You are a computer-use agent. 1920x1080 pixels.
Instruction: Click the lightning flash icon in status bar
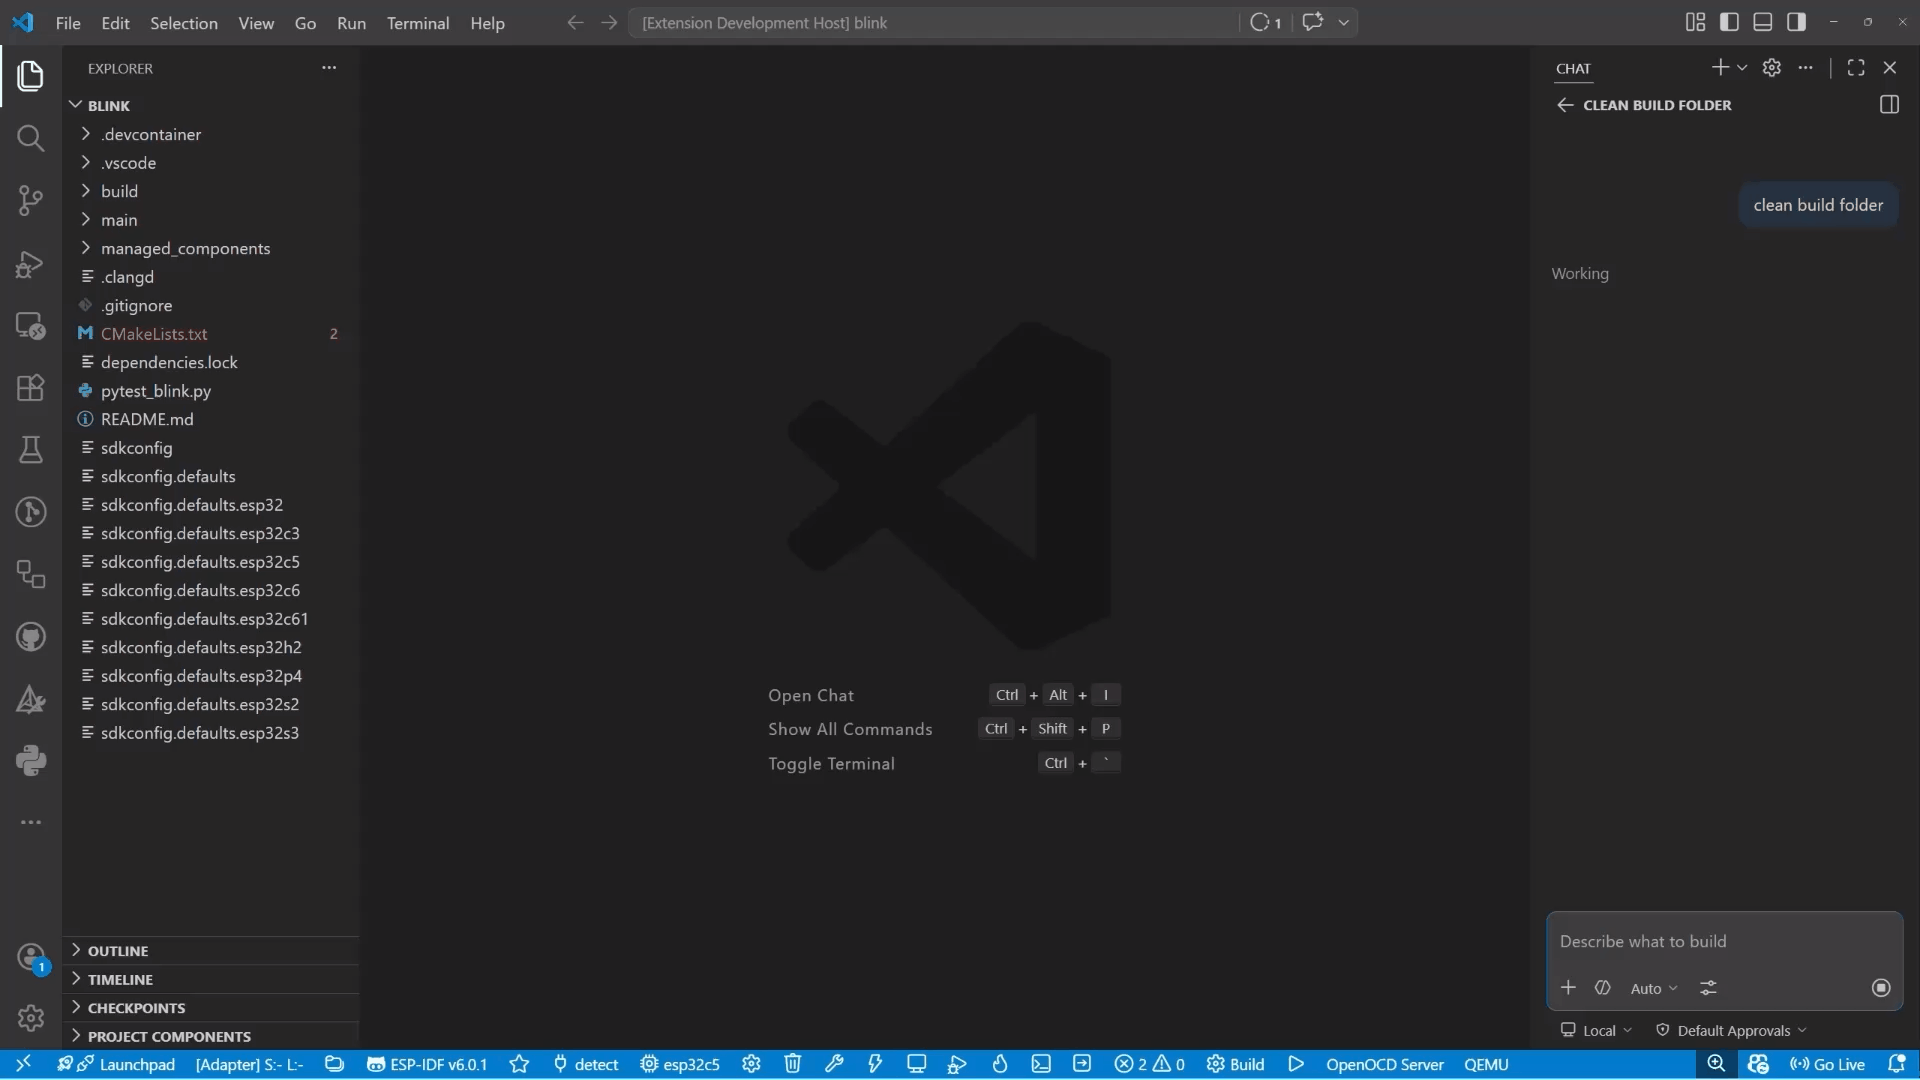pyautogui.click(x=875, y=1064)
